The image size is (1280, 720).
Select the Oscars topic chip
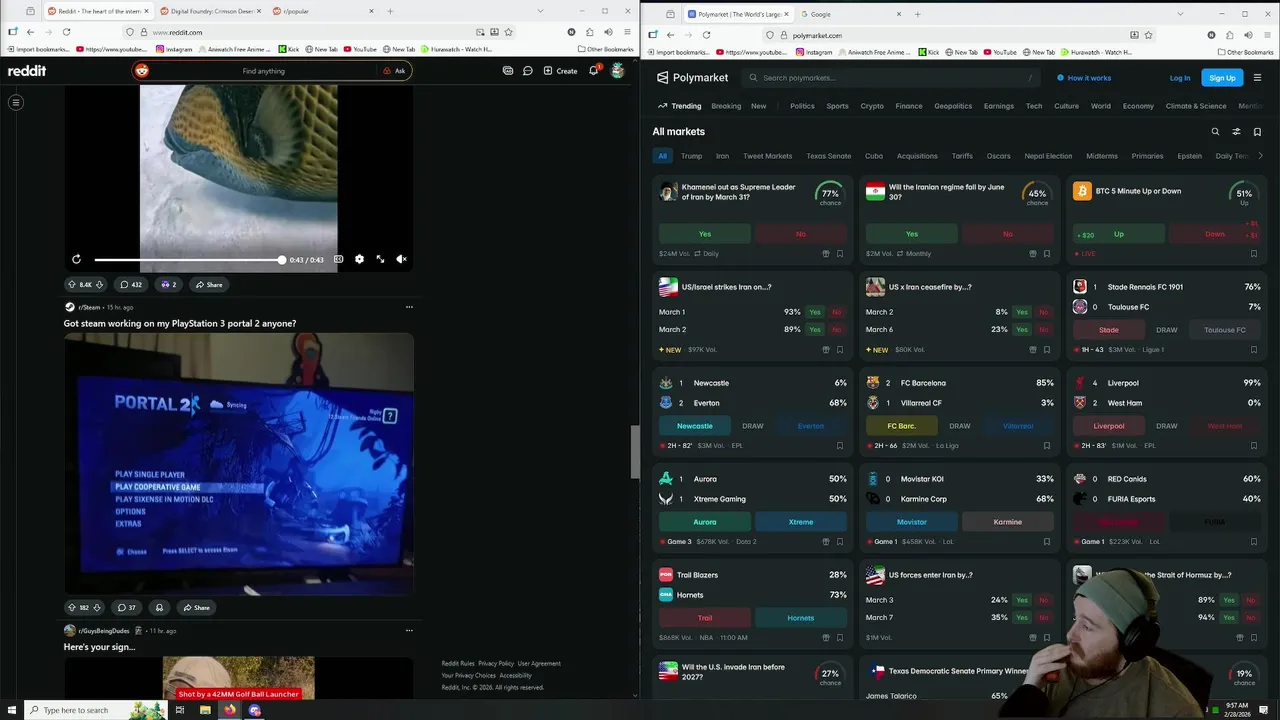tap(998, 156)
